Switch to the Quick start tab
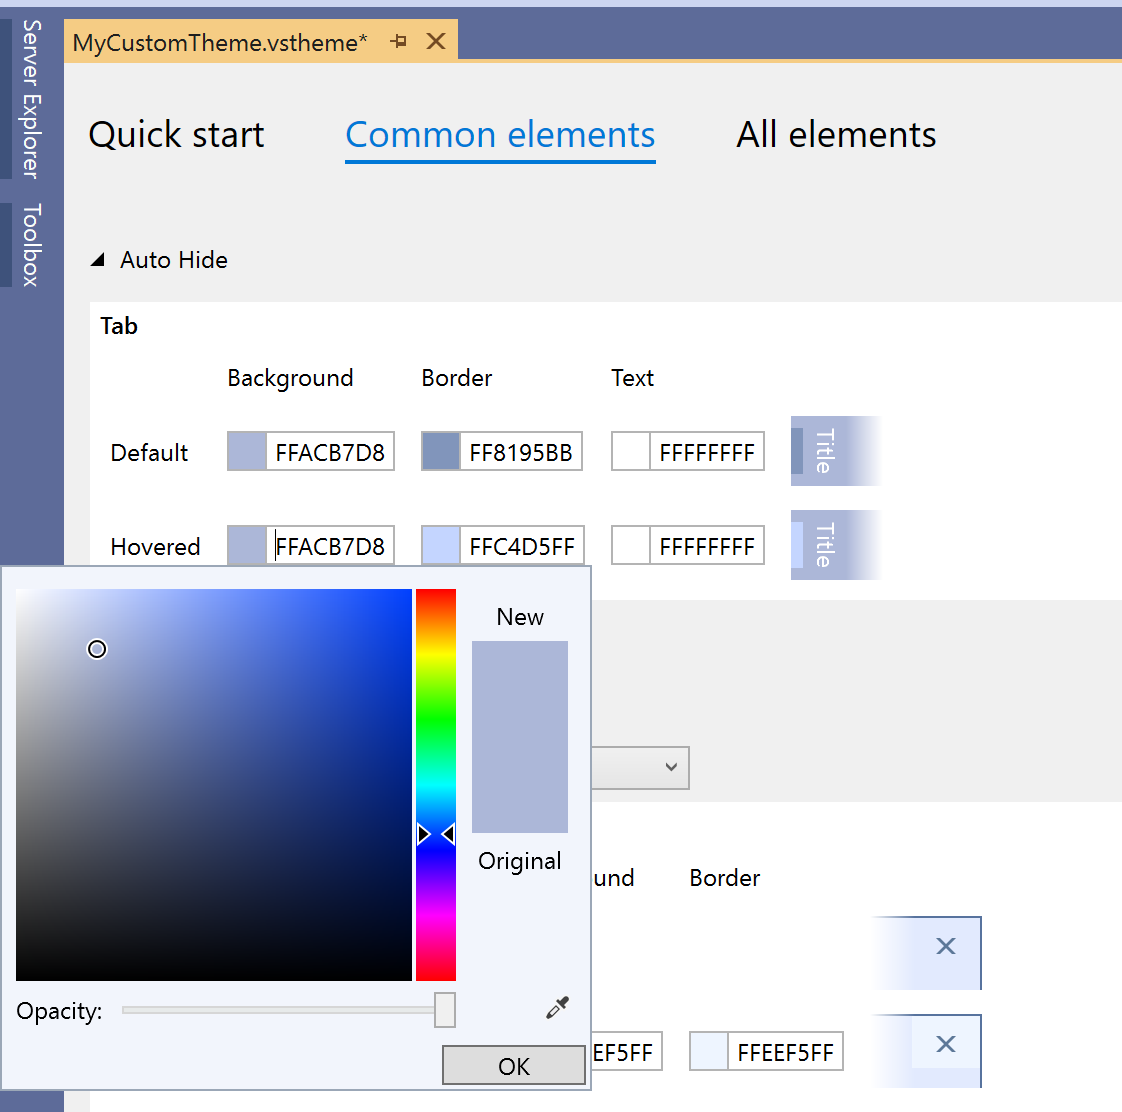This screenshot has height=1112, width=1122. tap(176, 135)
